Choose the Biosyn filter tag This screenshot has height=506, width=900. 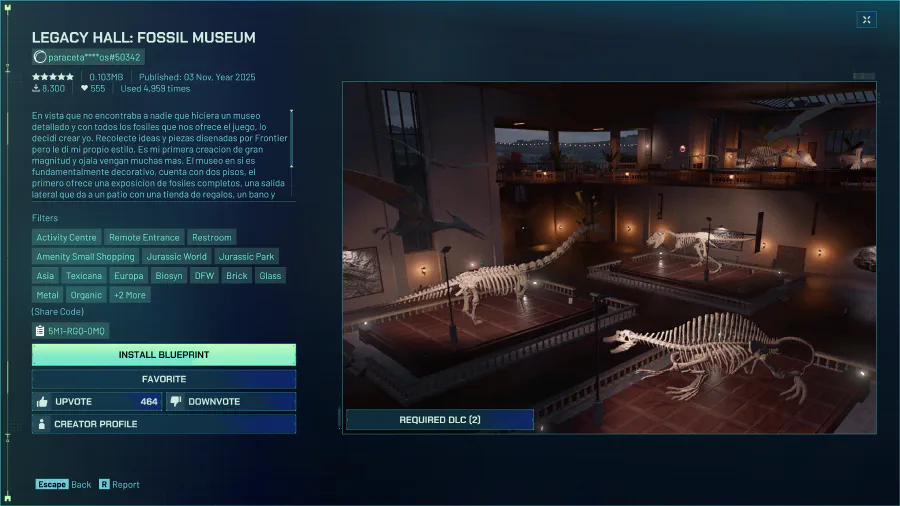point(169,276)
